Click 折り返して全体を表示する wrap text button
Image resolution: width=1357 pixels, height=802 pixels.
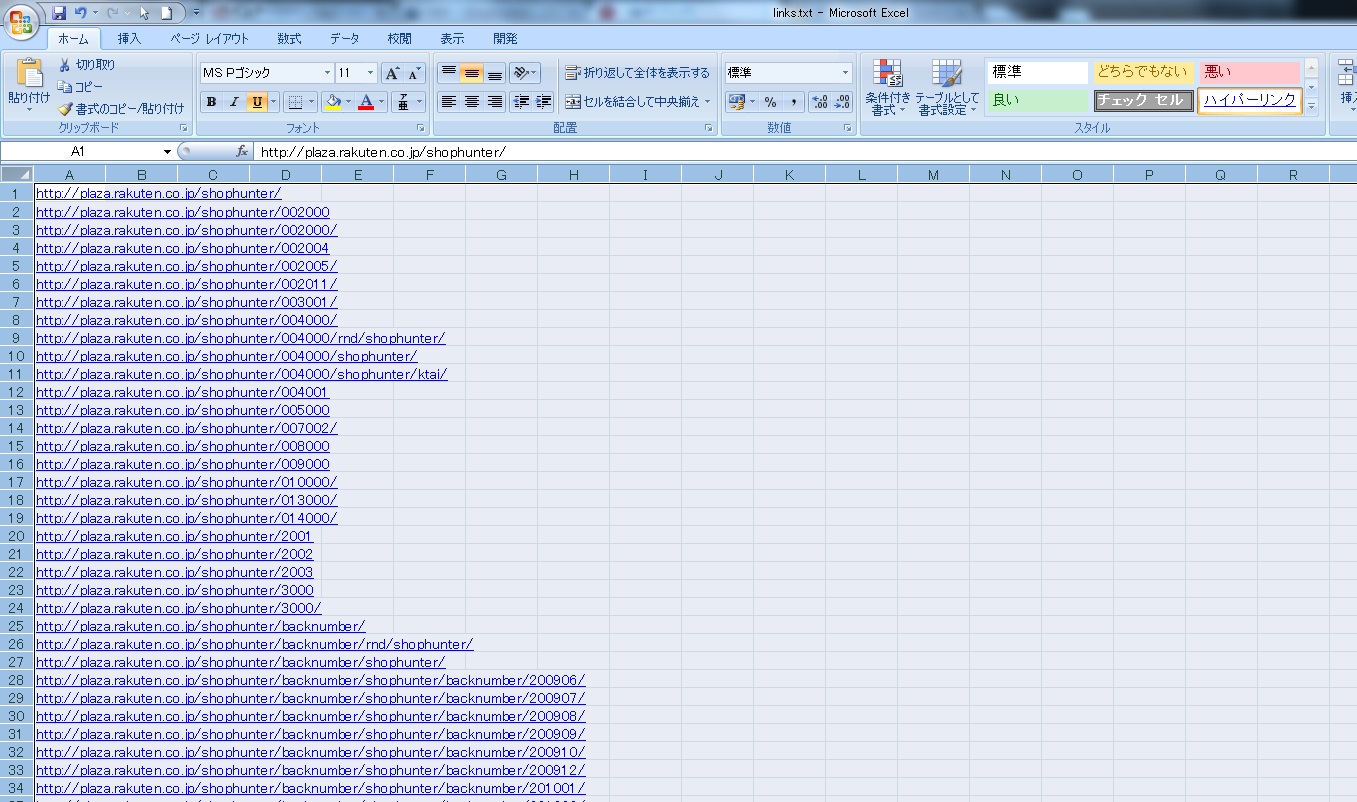[x=637, y=73]
